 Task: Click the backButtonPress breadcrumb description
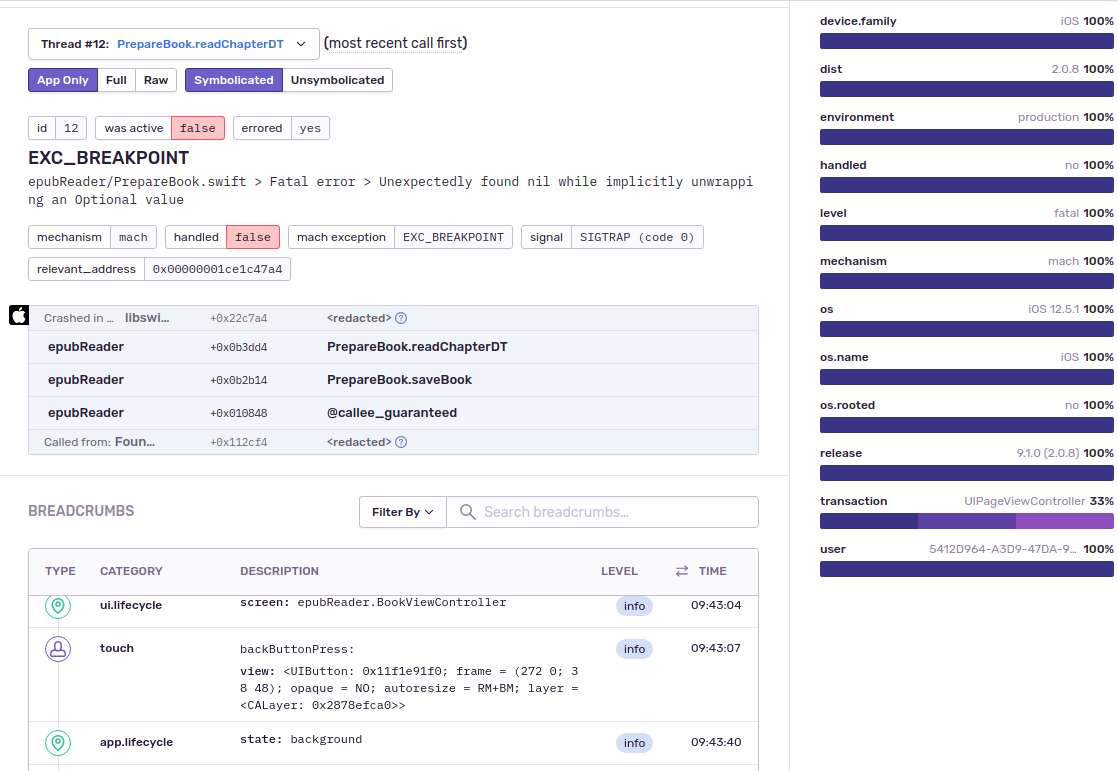(x=297, y=650)
